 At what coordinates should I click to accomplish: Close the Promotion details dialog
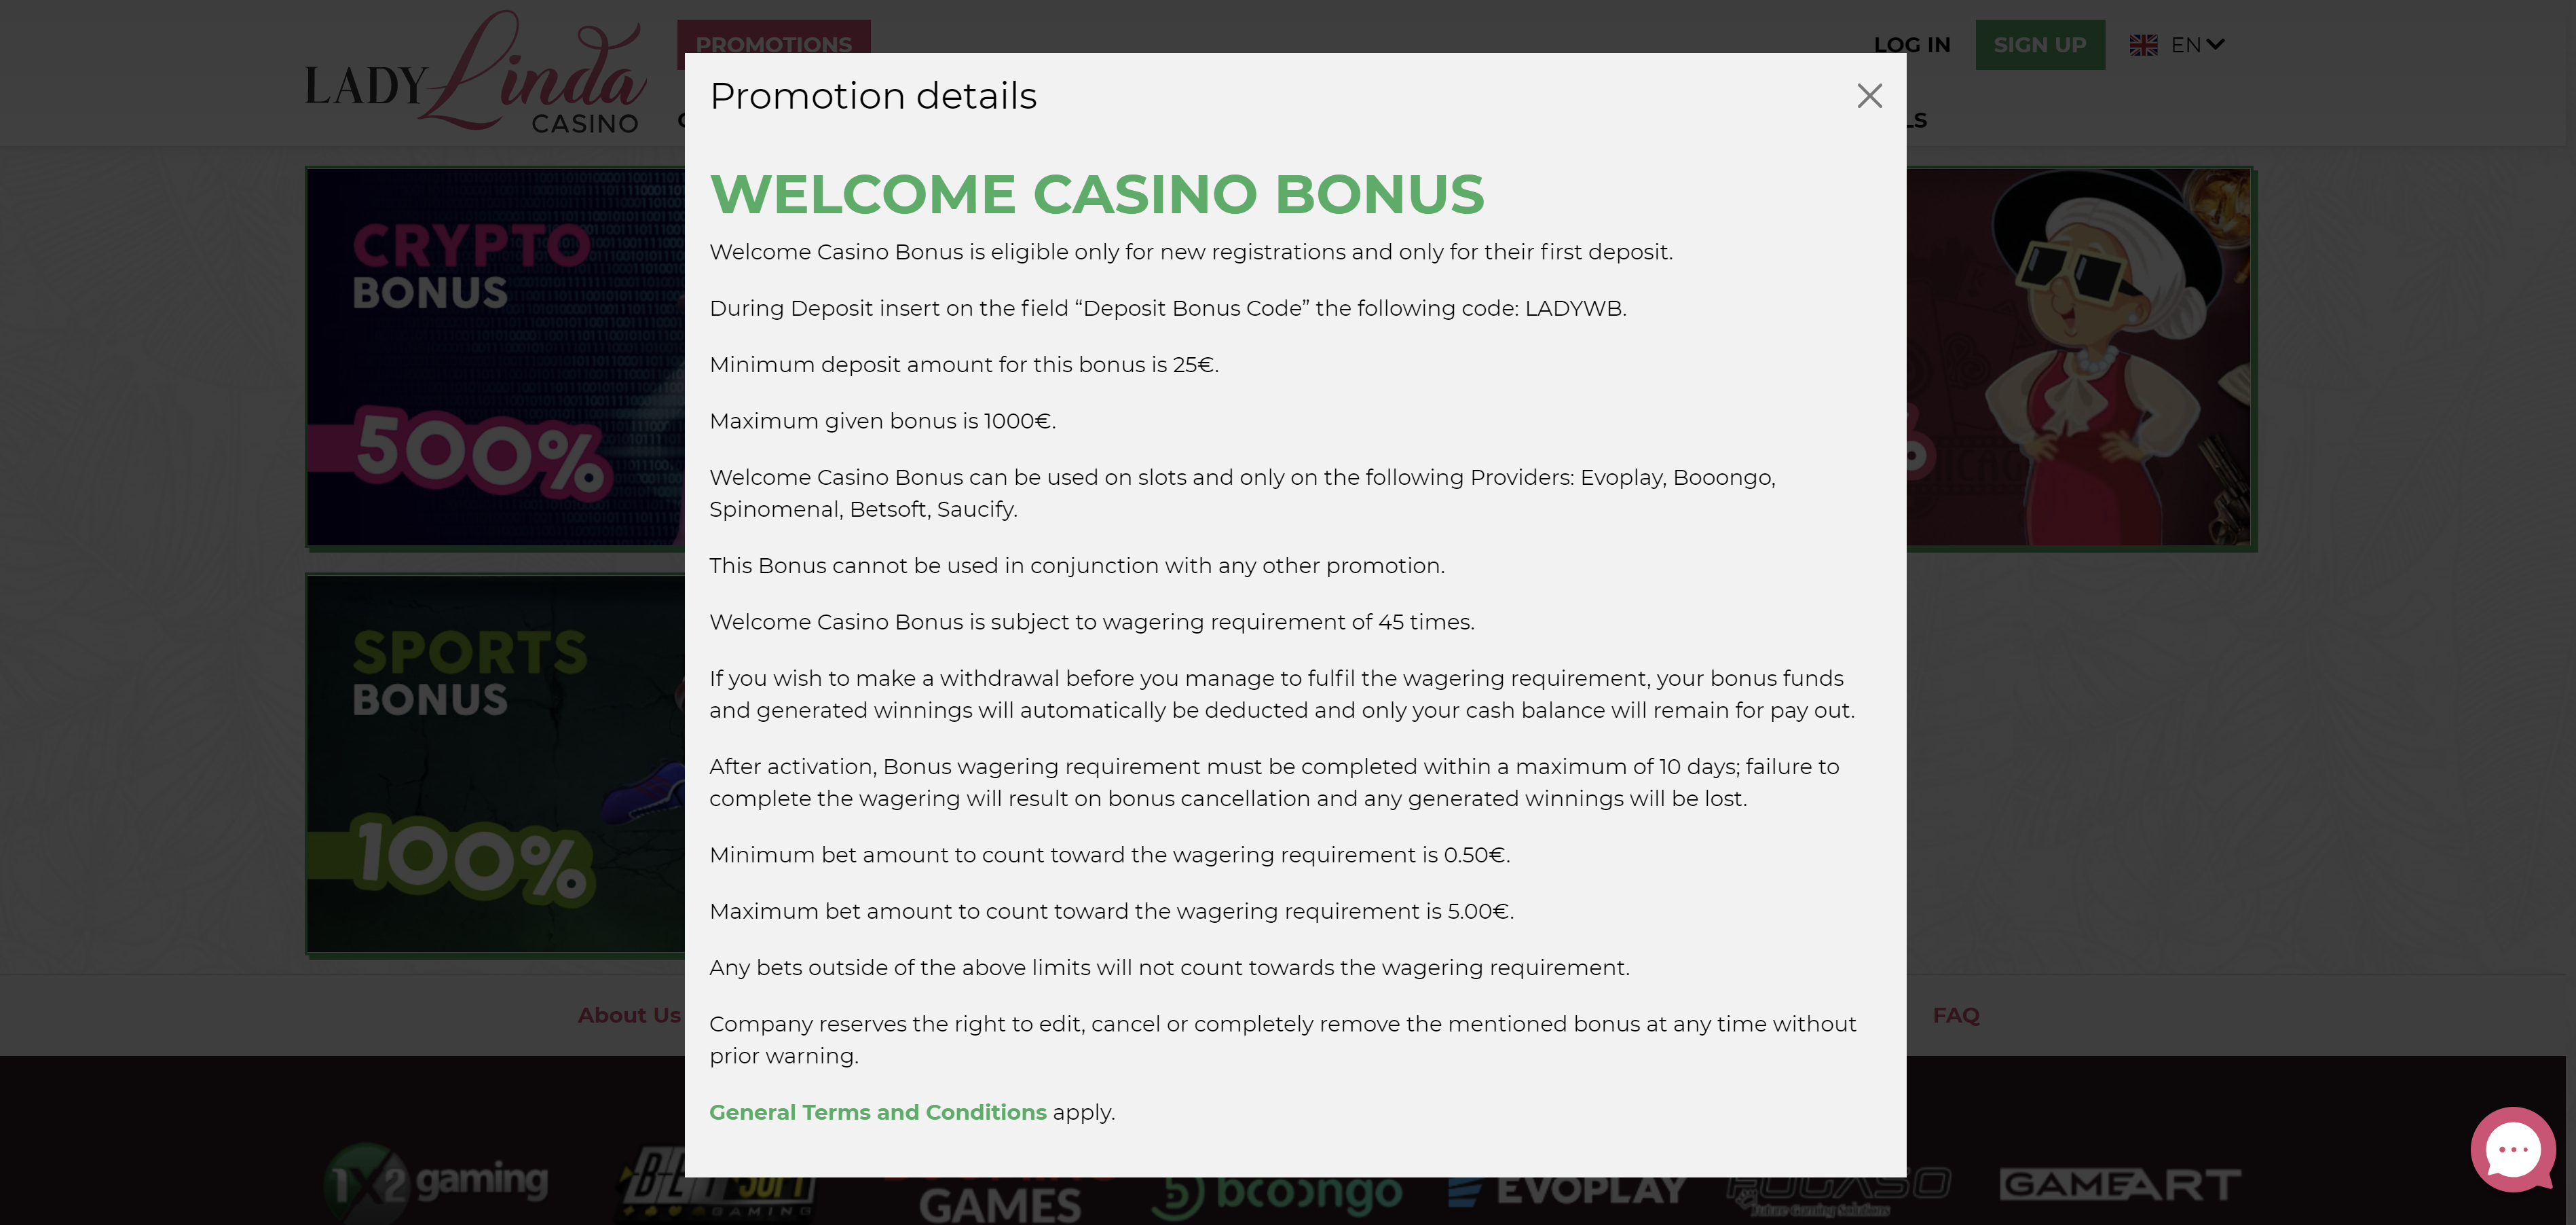(x=1869, y=96)
